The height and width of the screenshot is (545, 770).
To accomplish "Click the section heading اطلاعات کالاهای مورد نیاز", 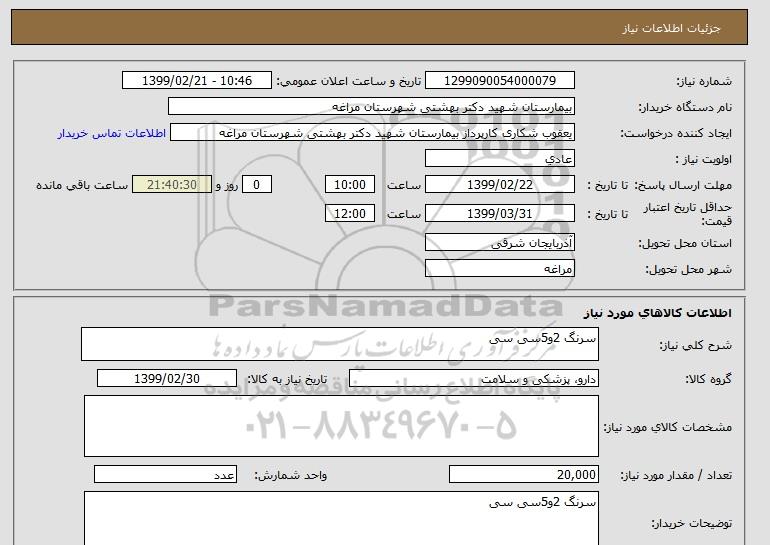I will click(658, 313).
